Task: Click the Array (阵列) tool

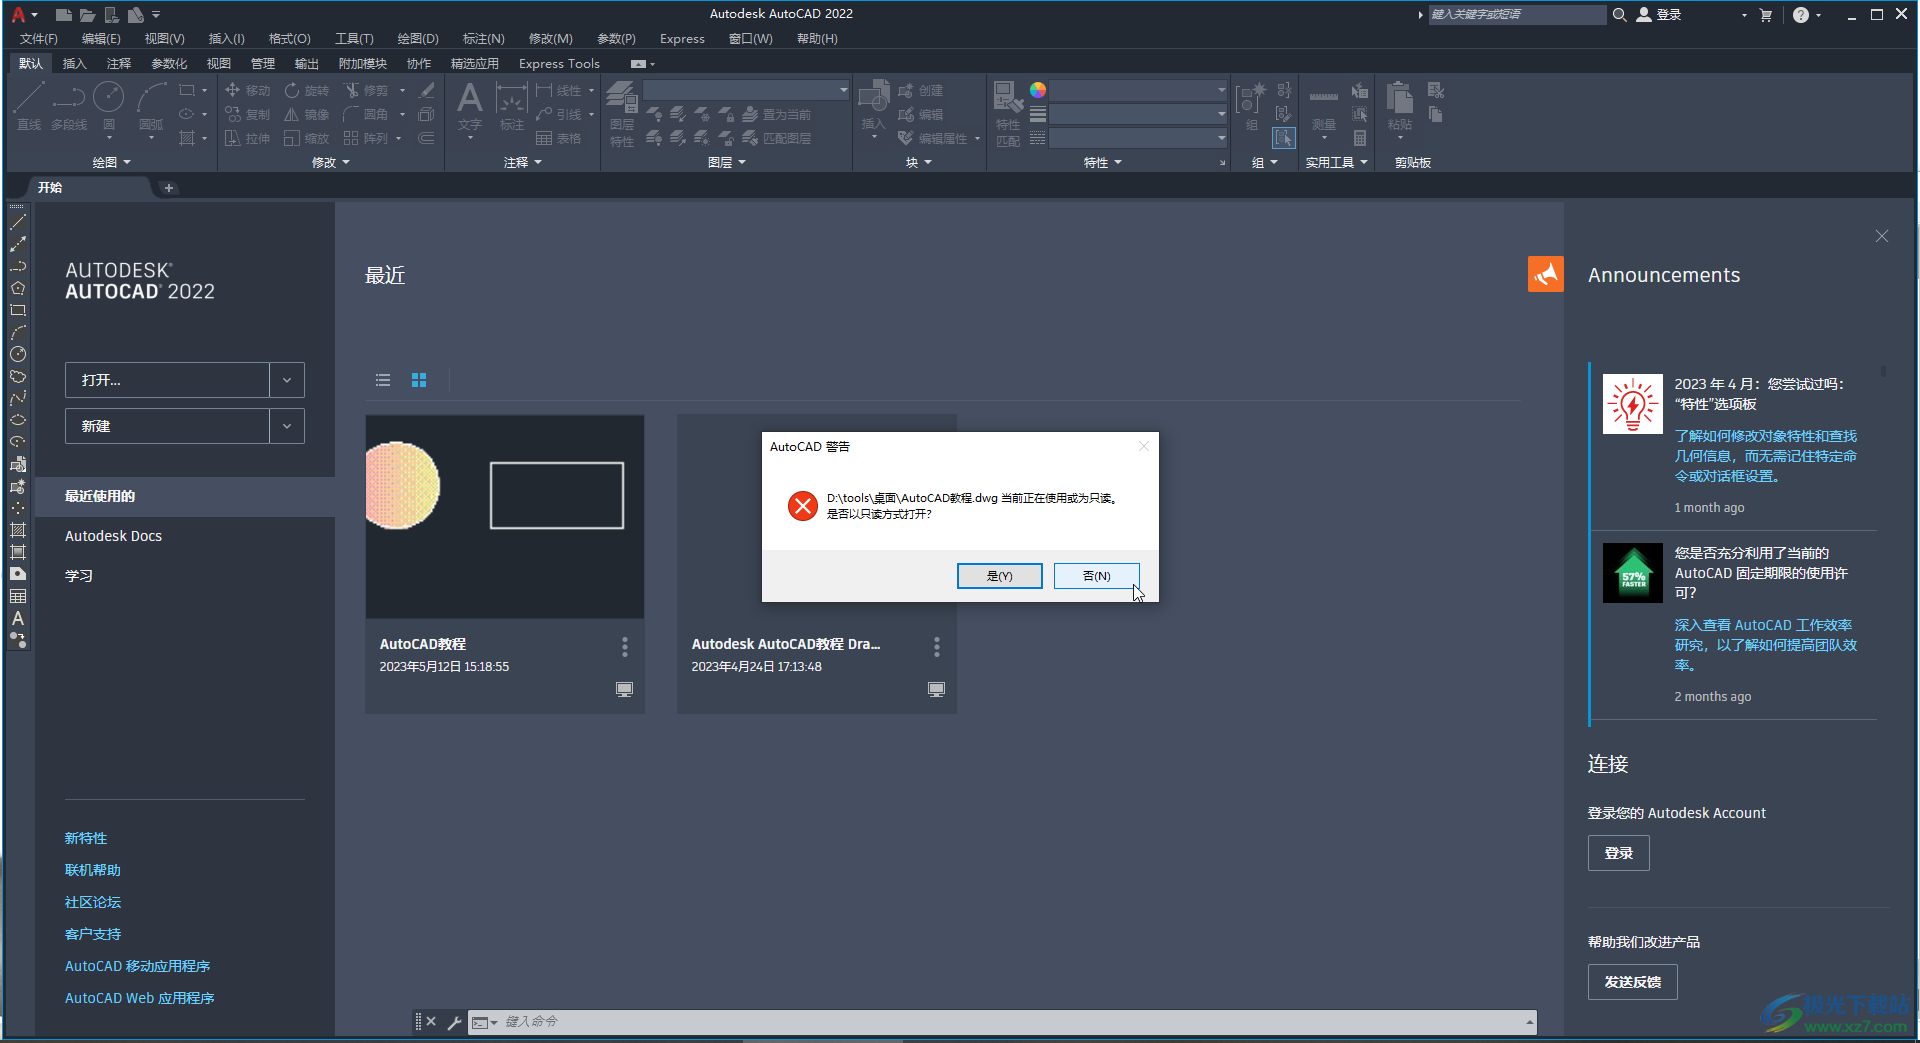Action: click(x=366, y=138)
